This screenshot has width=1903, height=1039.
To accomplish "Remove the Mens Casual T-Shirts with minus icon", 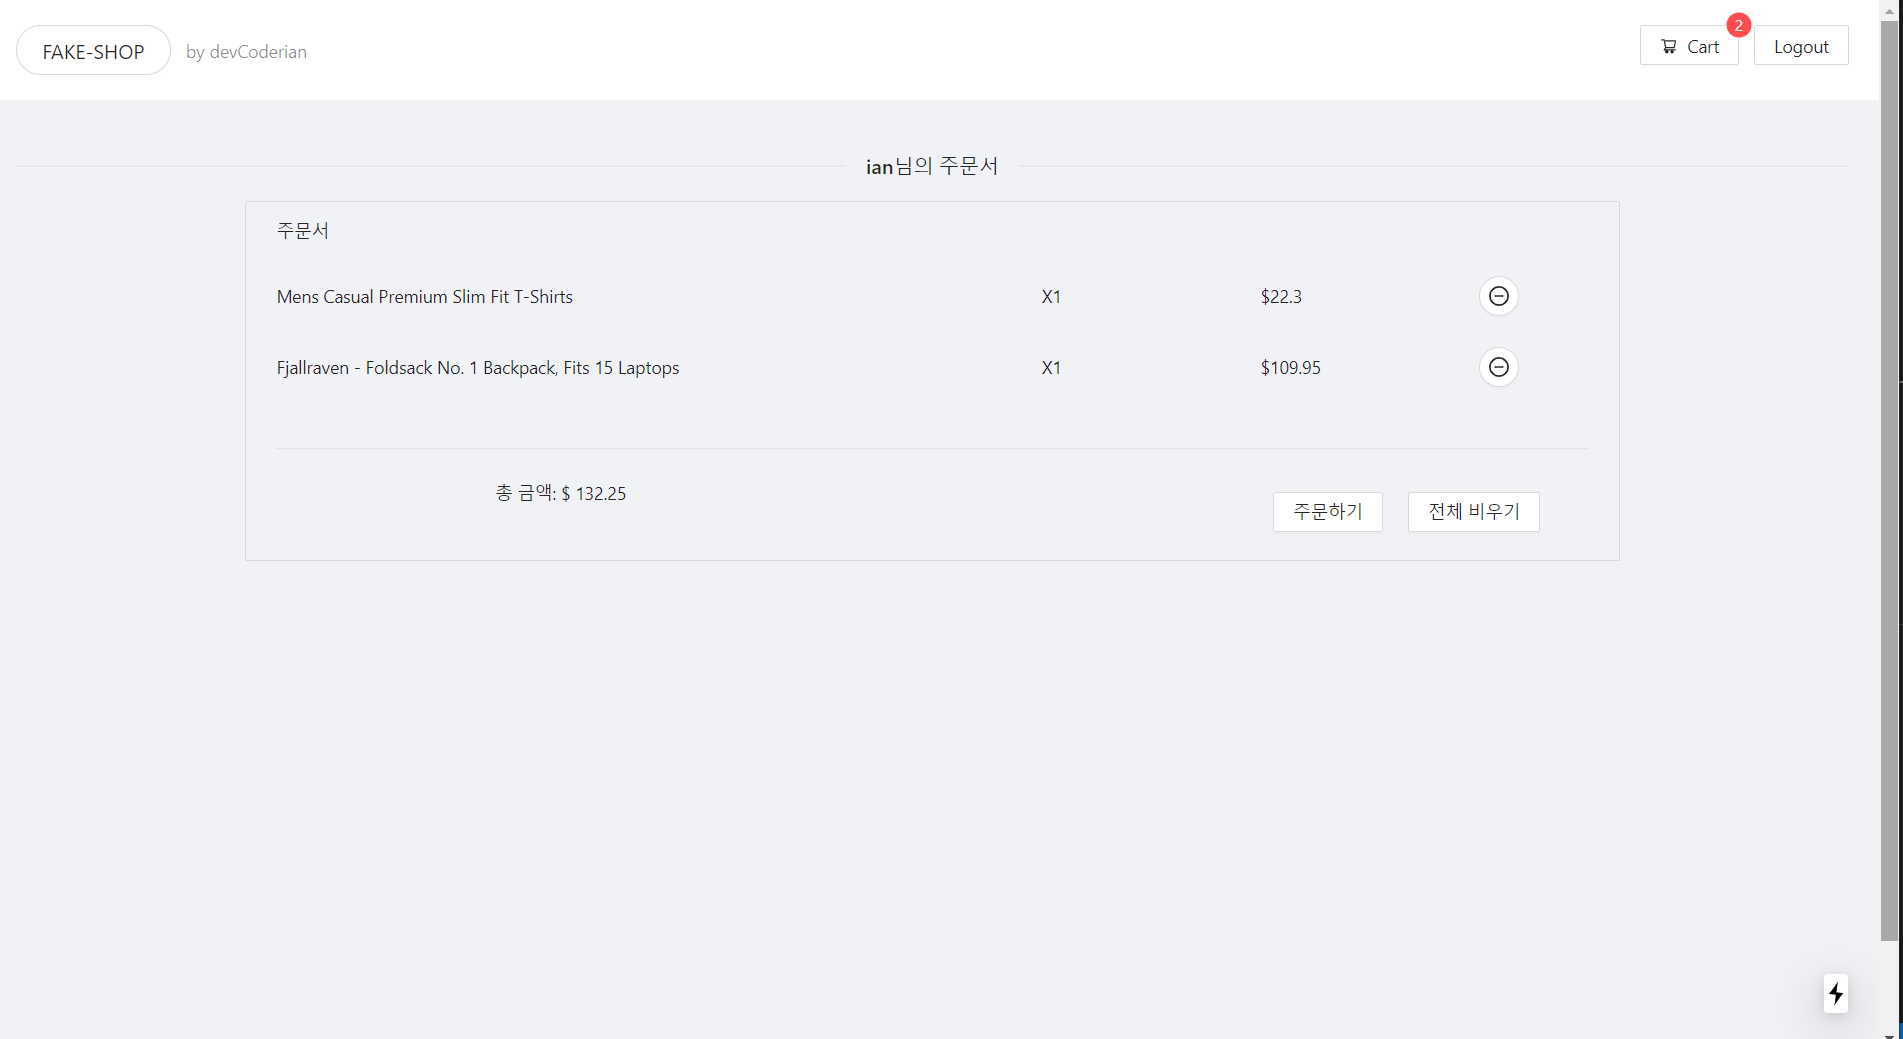I will (1497, 296).
